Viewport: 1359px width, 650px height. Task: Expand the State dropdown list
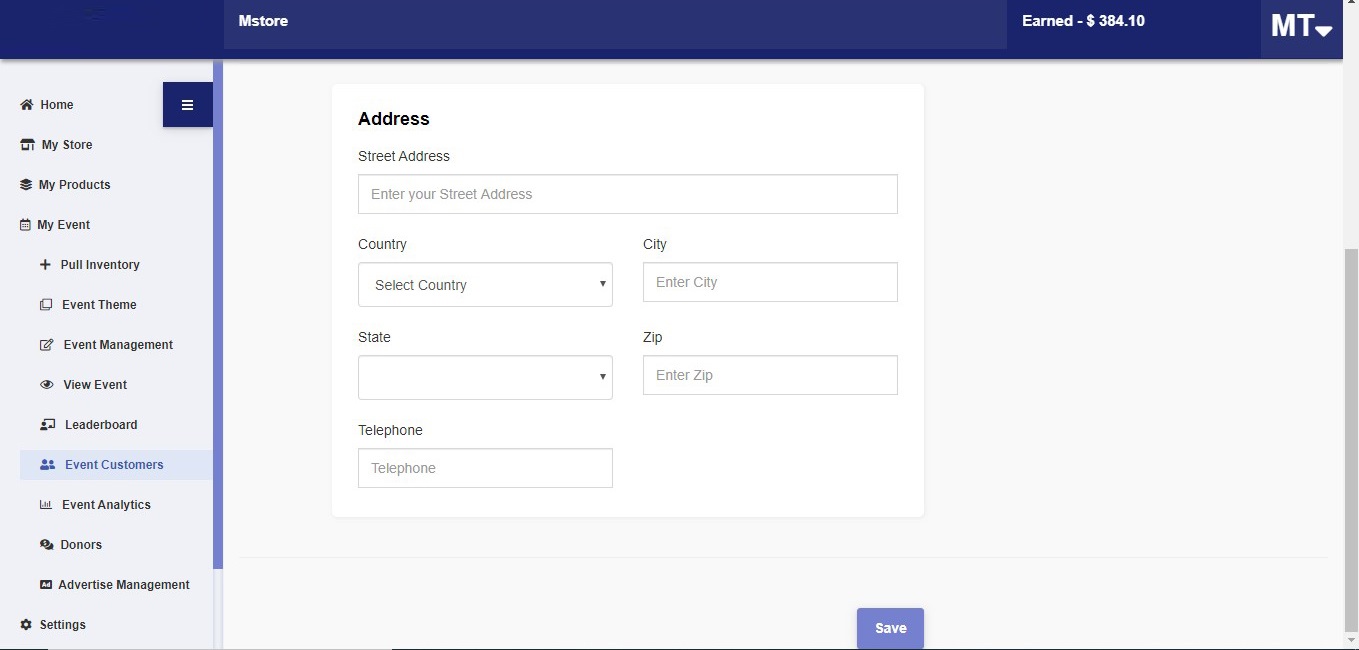(485, 378)
